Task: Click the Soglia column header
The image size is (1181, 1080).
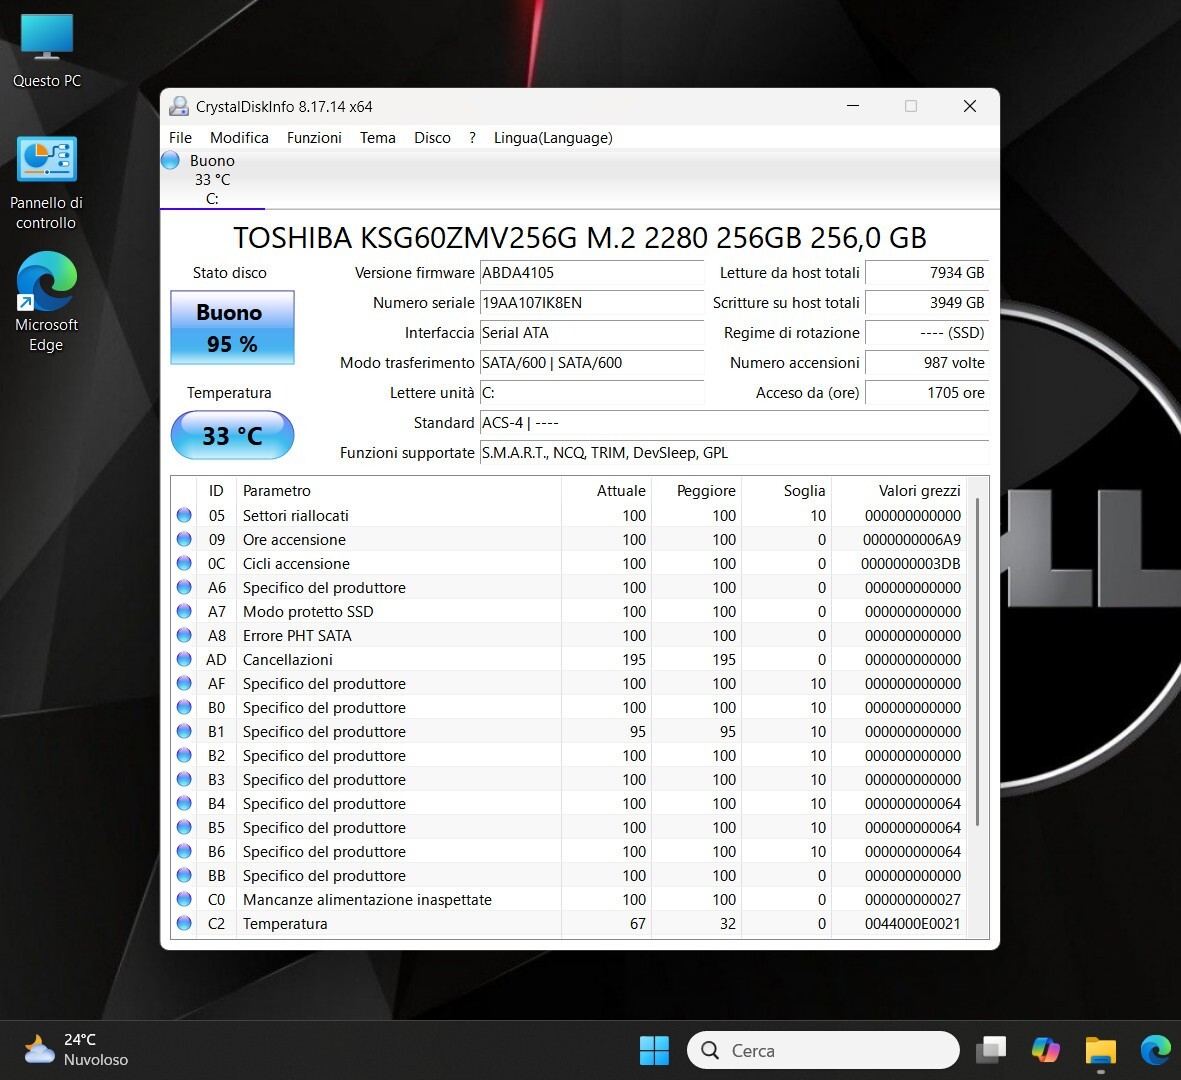Action: (x=786, y=490)
